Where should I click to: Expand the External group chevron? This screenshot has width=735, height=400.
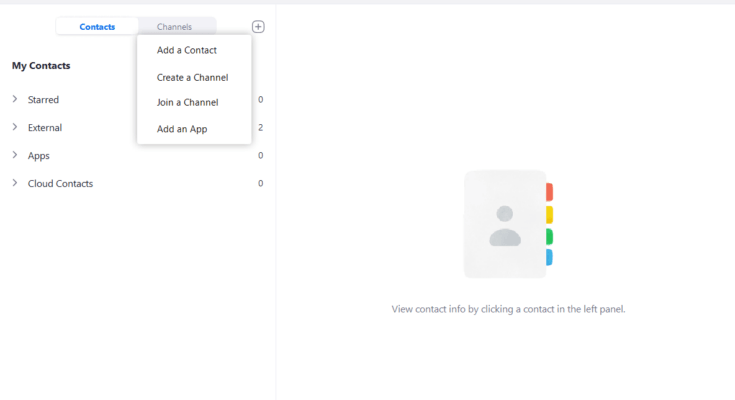(x=15, y=127)
